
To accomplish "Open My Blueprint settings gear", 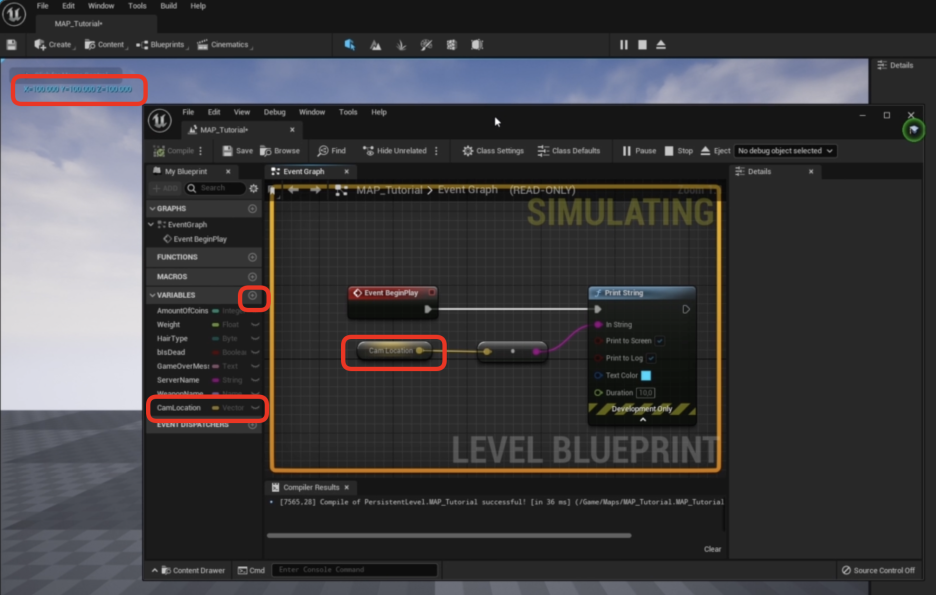I will click(x=254, y=188).
